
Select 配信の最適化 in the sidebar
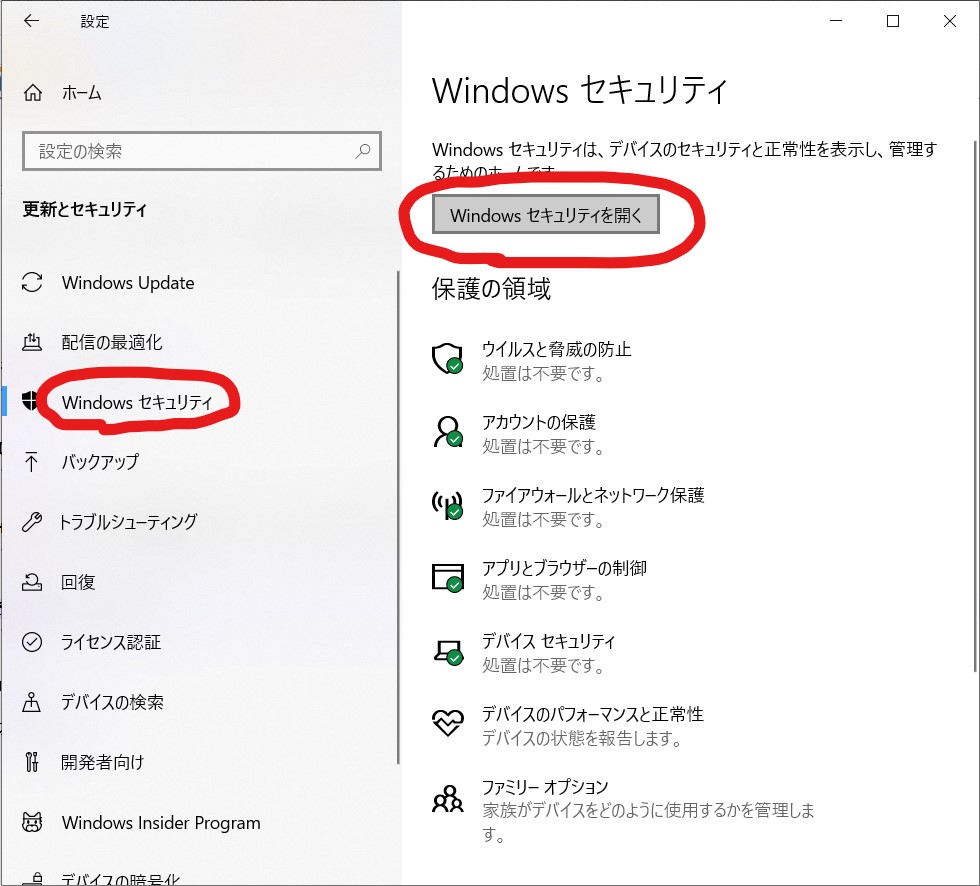tap(112, 342)
